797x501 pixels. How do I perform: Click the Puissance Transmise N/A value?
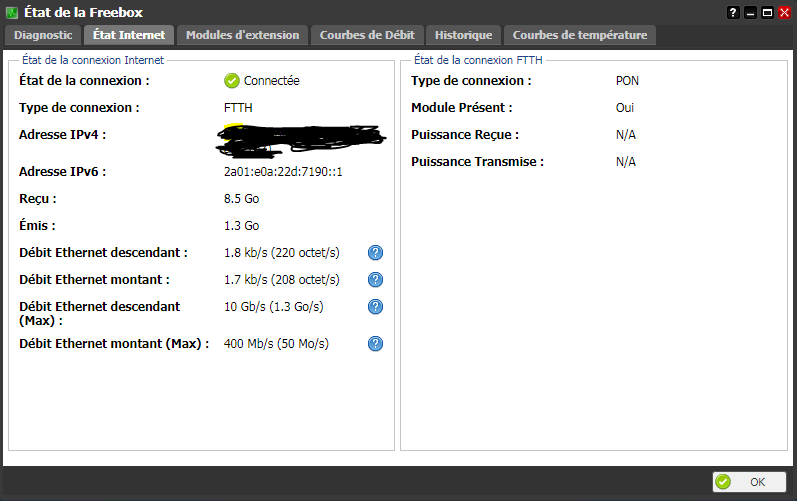click(x=626, y=162)
